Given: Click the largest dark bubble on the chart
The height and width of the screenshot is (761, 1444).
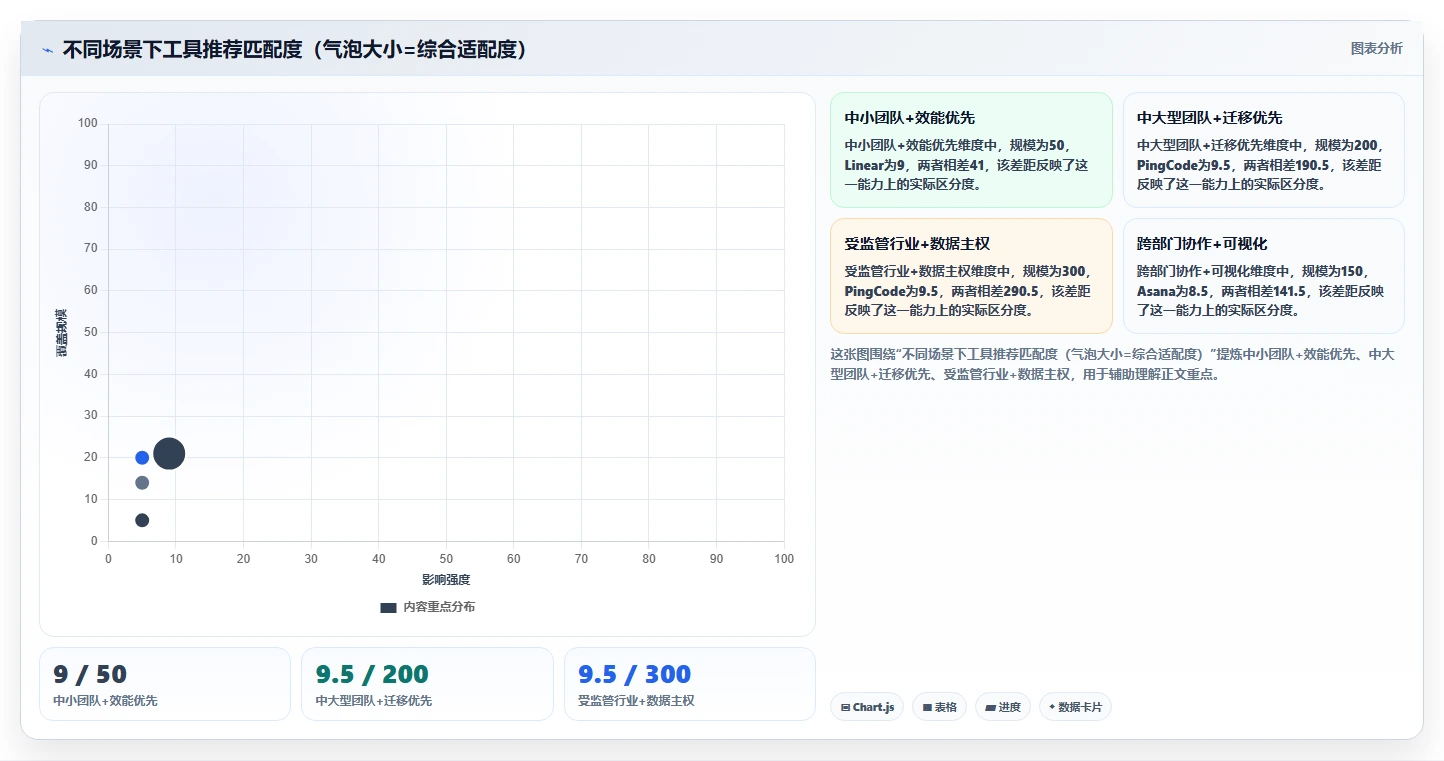Looking at the screenshot, I should (x=170, y=454).
